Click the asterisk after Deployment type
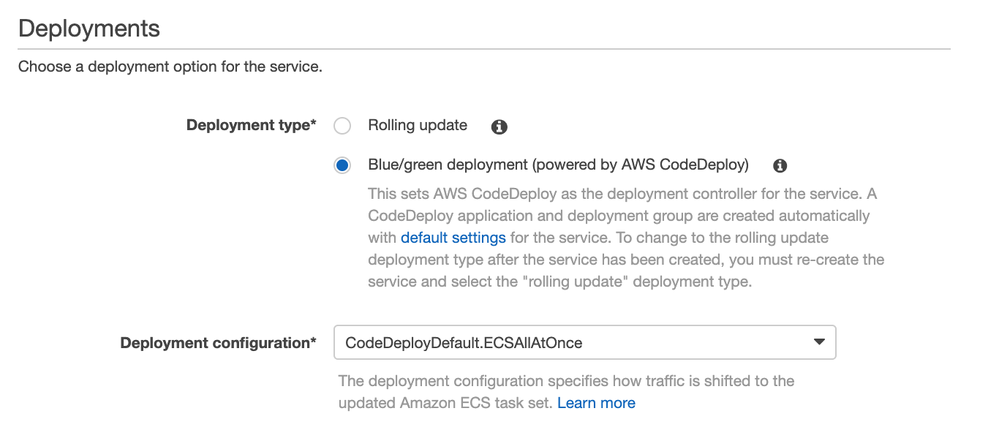 (313, 124)
